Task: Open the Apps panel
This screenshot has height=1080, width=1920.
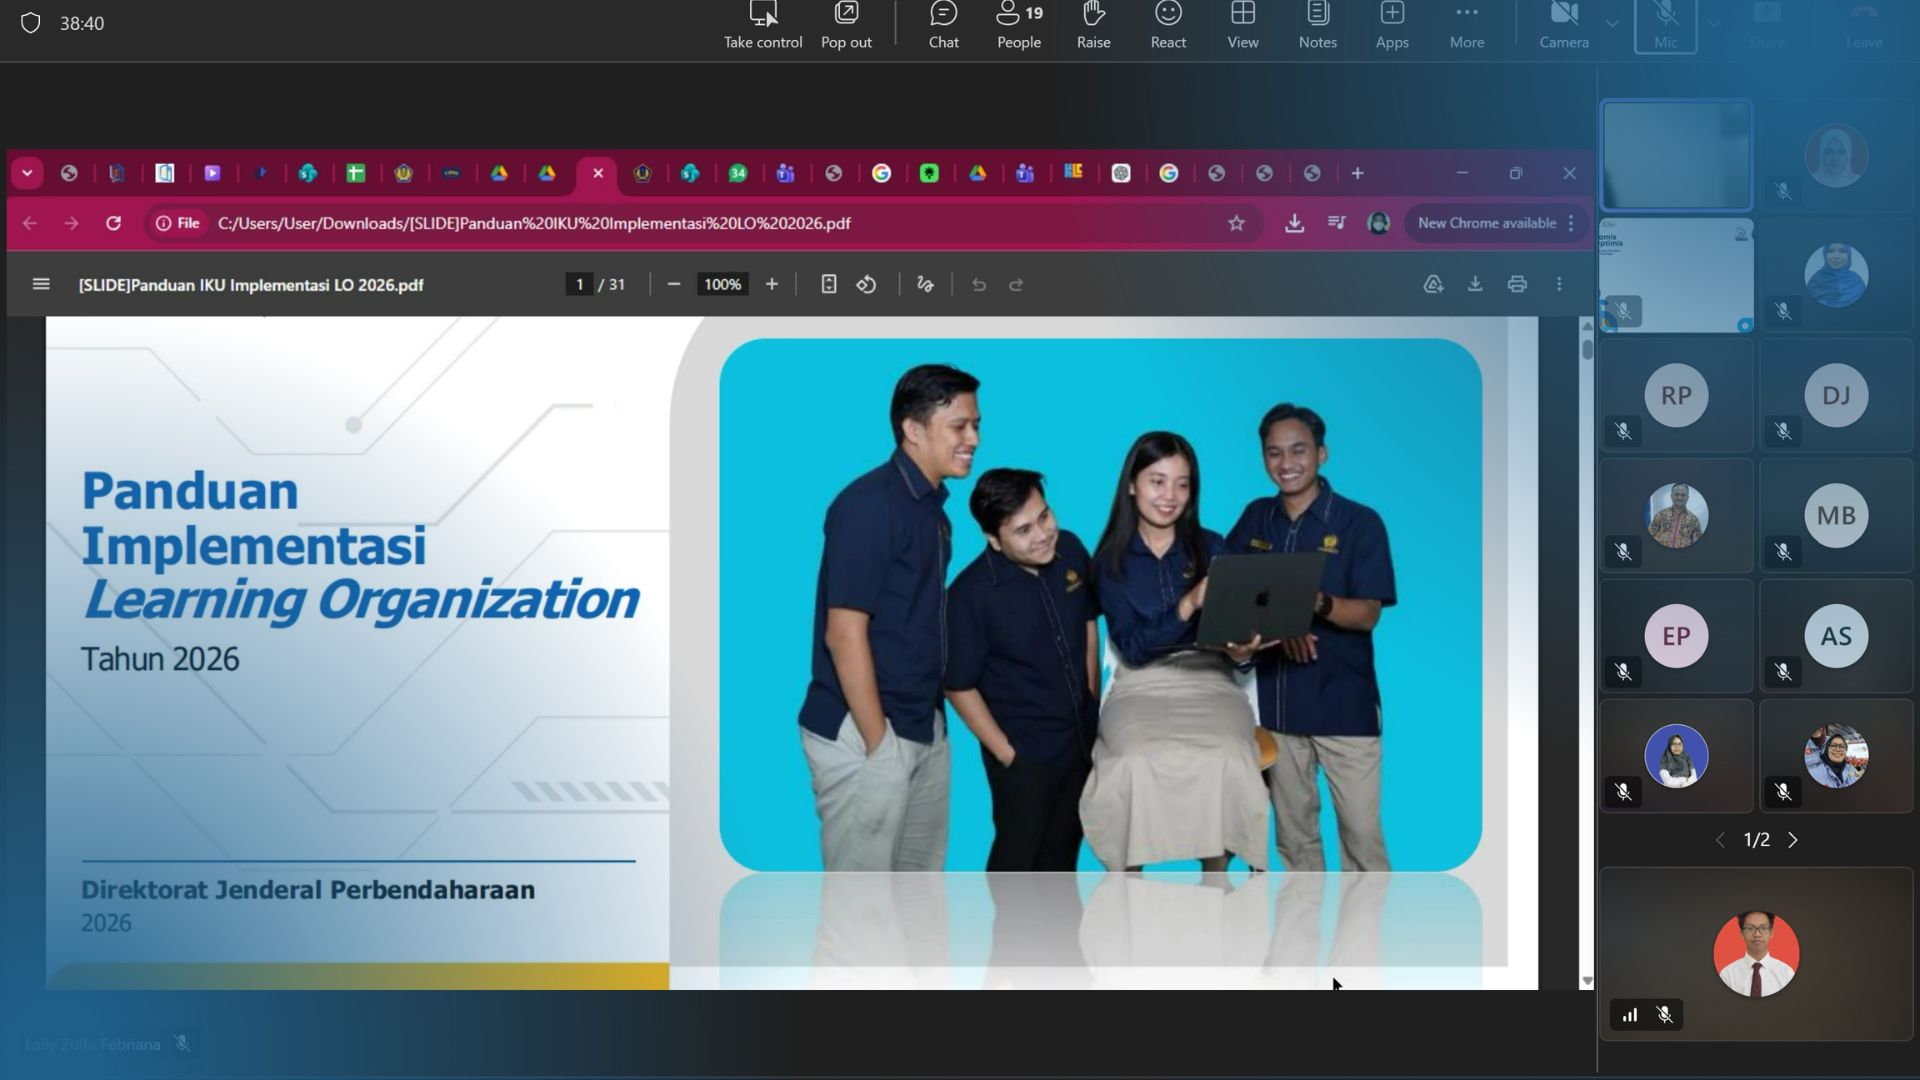Action: pyautogui.click(x=1391, y=25)
